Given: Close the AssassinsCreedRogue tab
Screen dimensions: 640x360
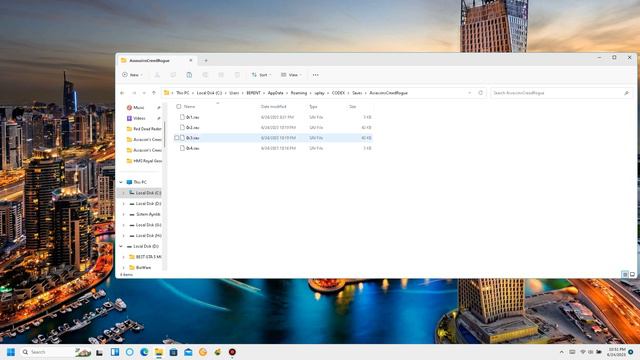Looking at the screenshot, I should (191, 60).
